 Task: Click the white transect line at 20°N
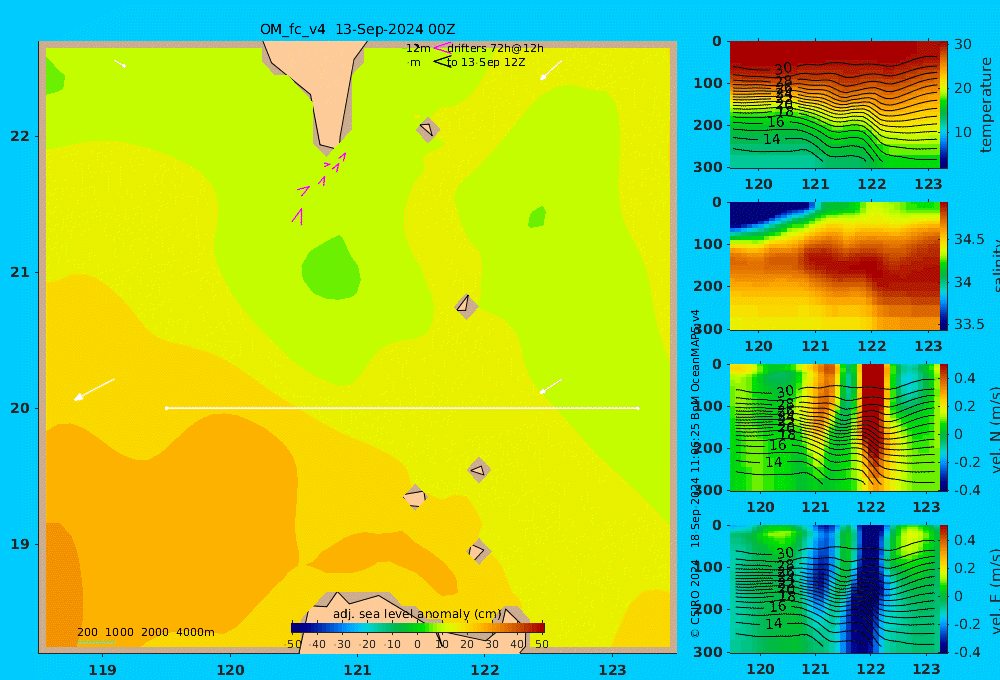[402, 408]
